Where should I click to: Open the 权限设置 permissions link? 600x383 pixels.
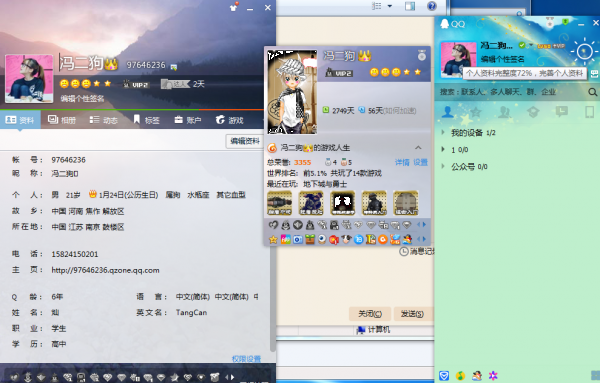(x=246, y=359)
